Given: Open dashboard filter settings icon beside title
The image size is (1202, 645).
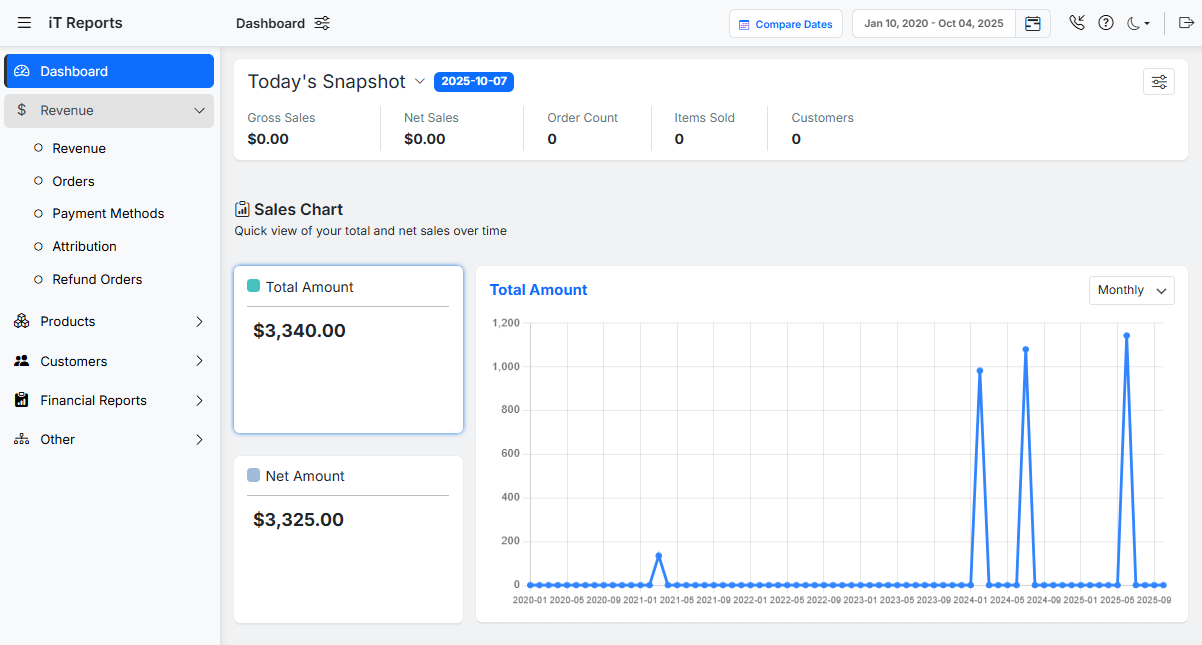Looking at the screenshot, I should 322,23.
